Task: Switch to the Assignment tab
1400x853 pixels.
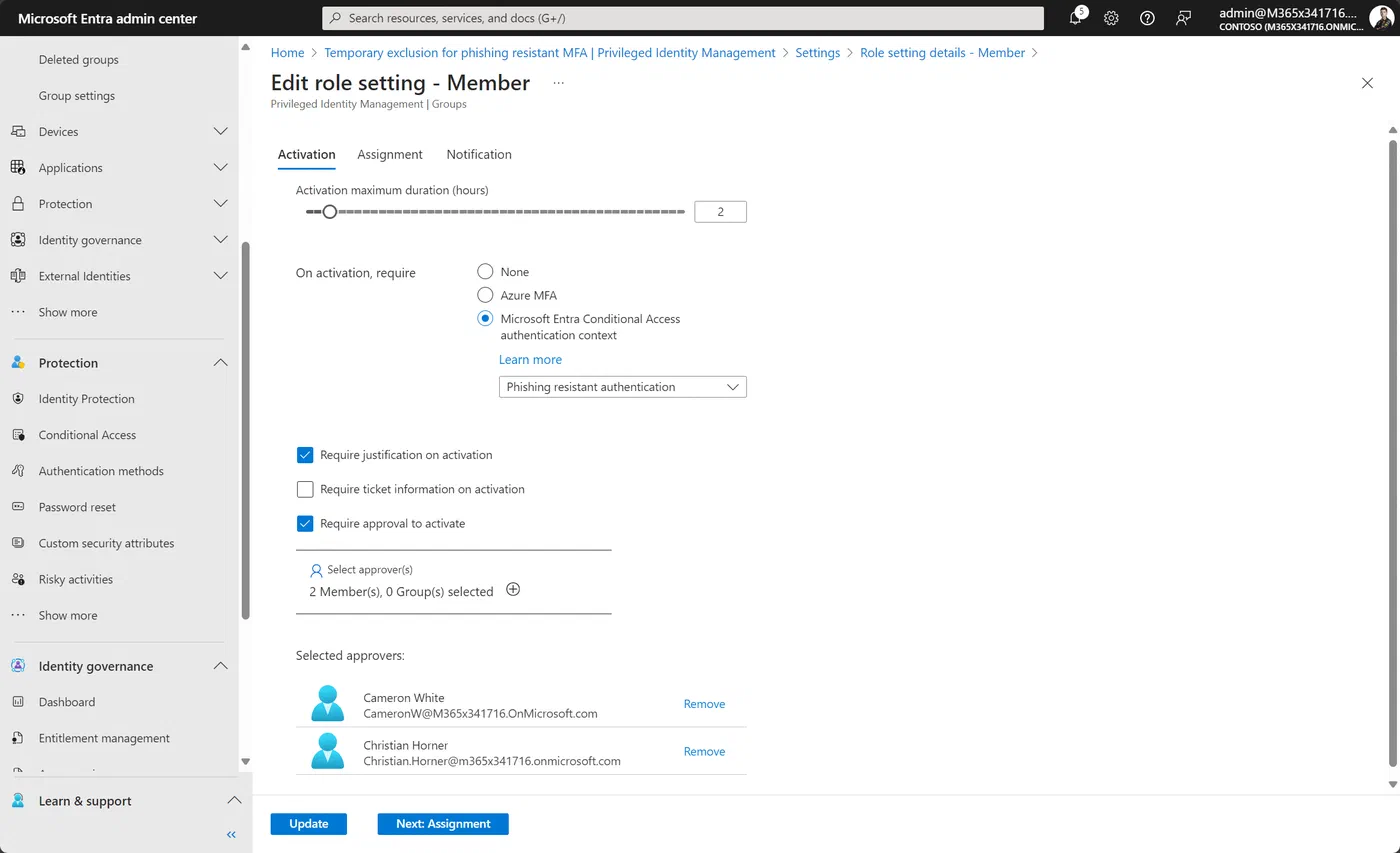Action: coord(390,155)
